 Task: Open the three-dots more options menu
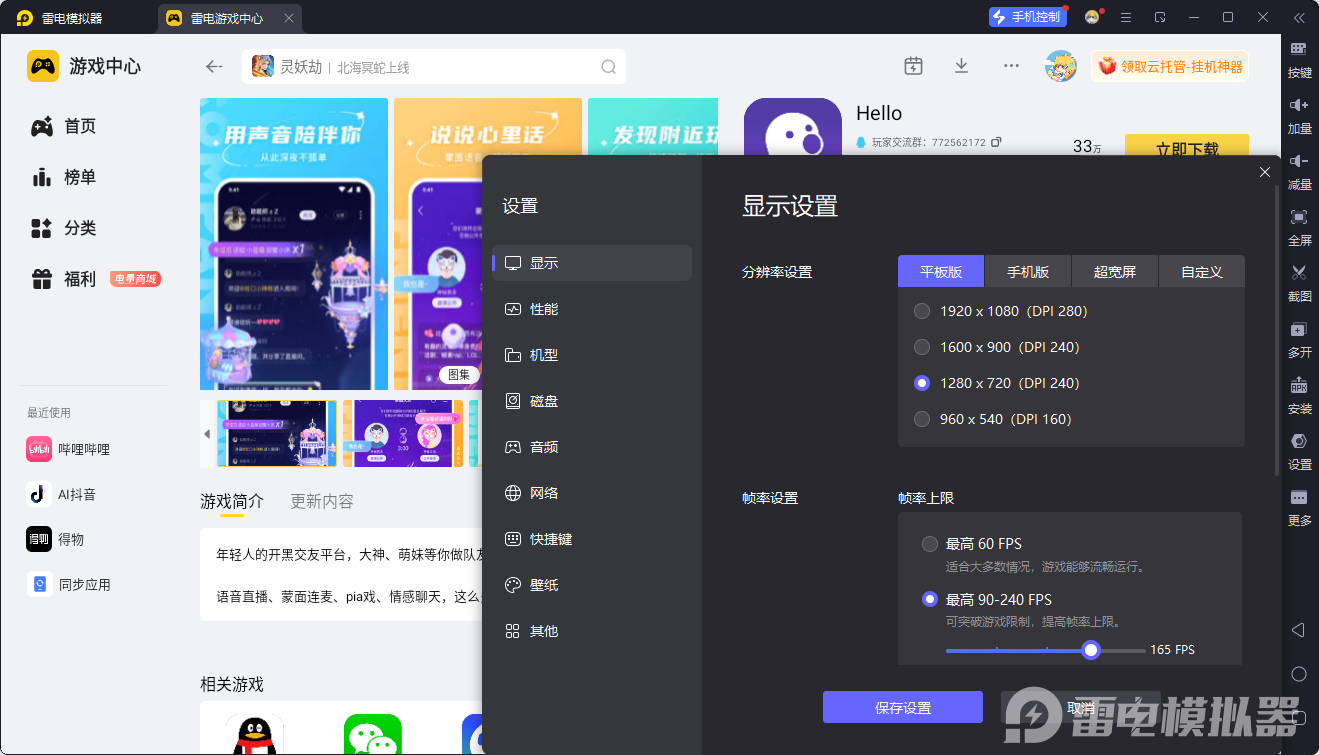[1011, 66]
